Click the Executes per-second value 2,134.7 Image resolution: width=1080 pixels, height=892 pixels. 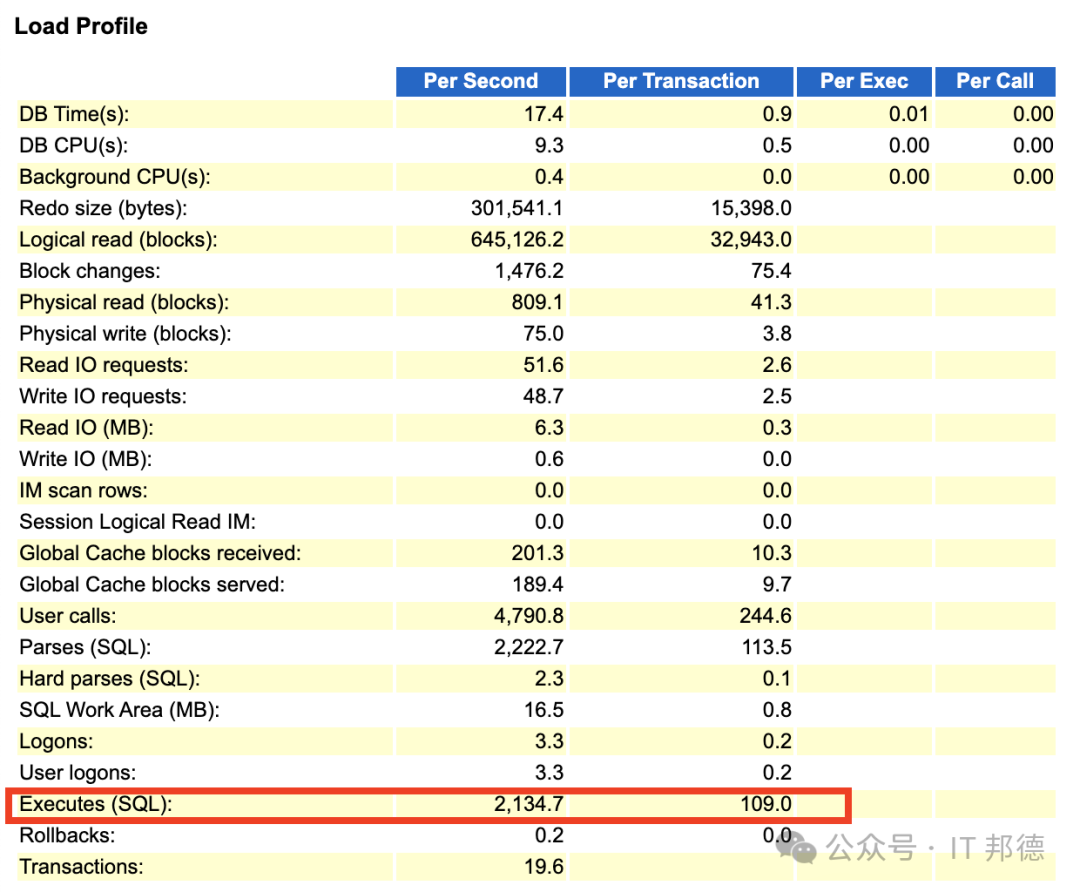coord(529,804)
